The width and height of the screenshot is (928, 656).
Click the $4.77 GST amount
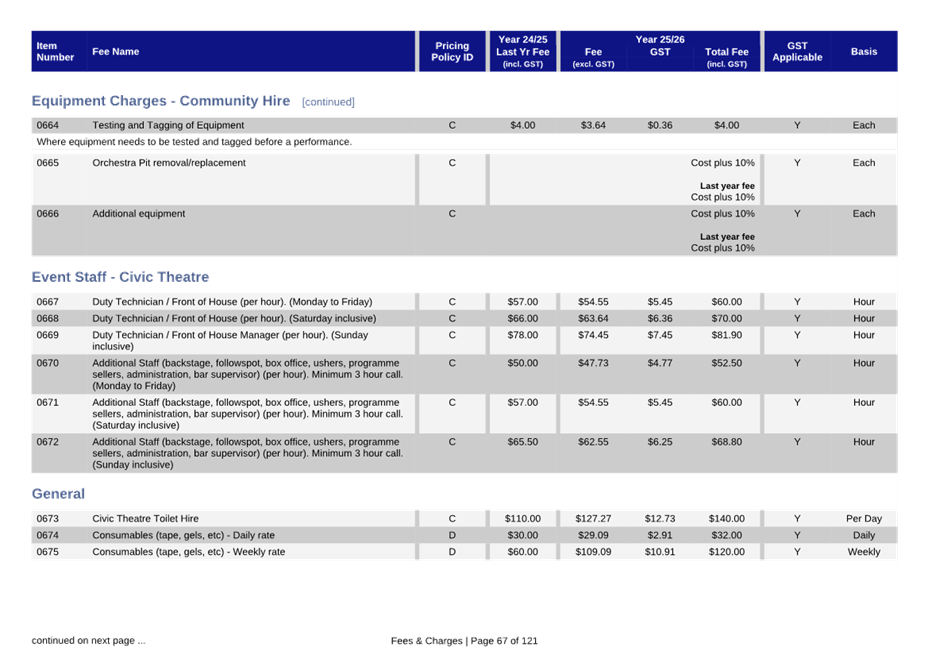point(660,363)
